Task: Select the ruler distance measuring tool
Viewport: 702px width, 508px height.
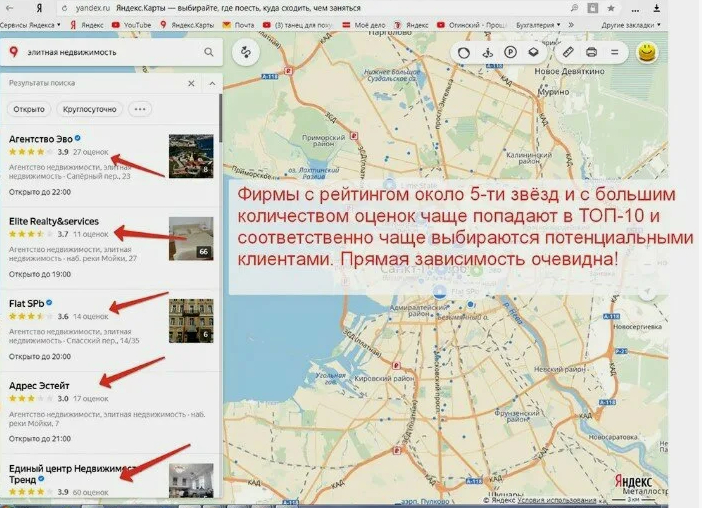Action: [567, 51]
